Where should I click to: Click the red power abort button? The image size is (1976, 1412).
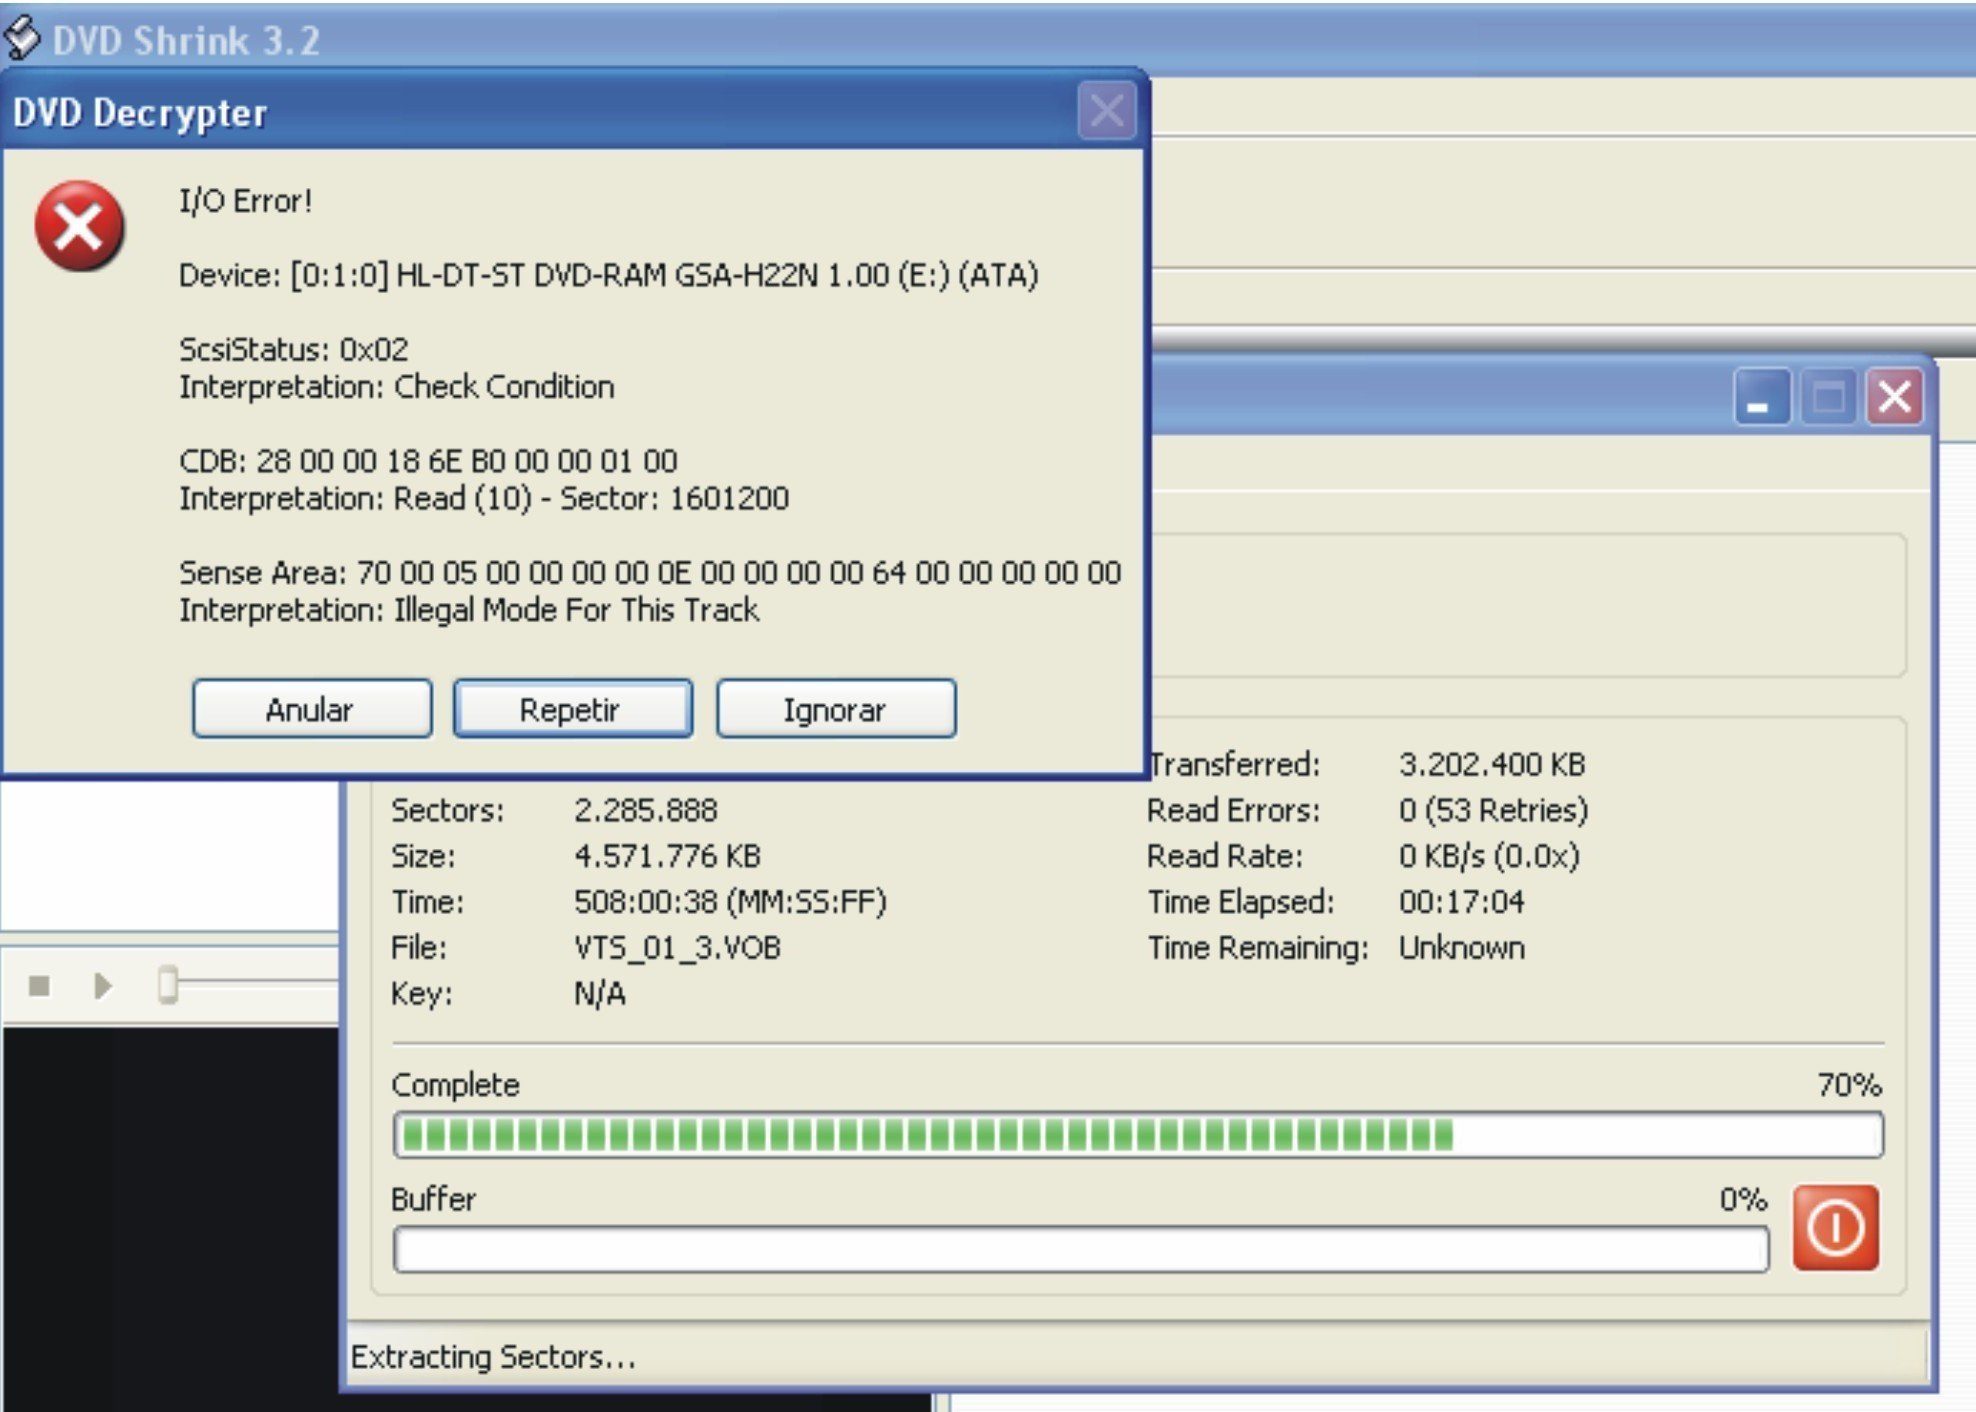tap(1835, 1228)
